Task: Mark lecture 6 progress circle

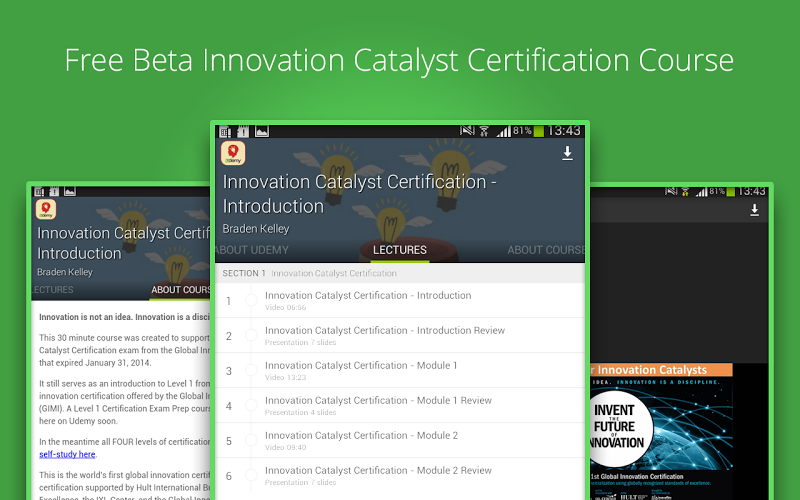Action: [251, 476]
